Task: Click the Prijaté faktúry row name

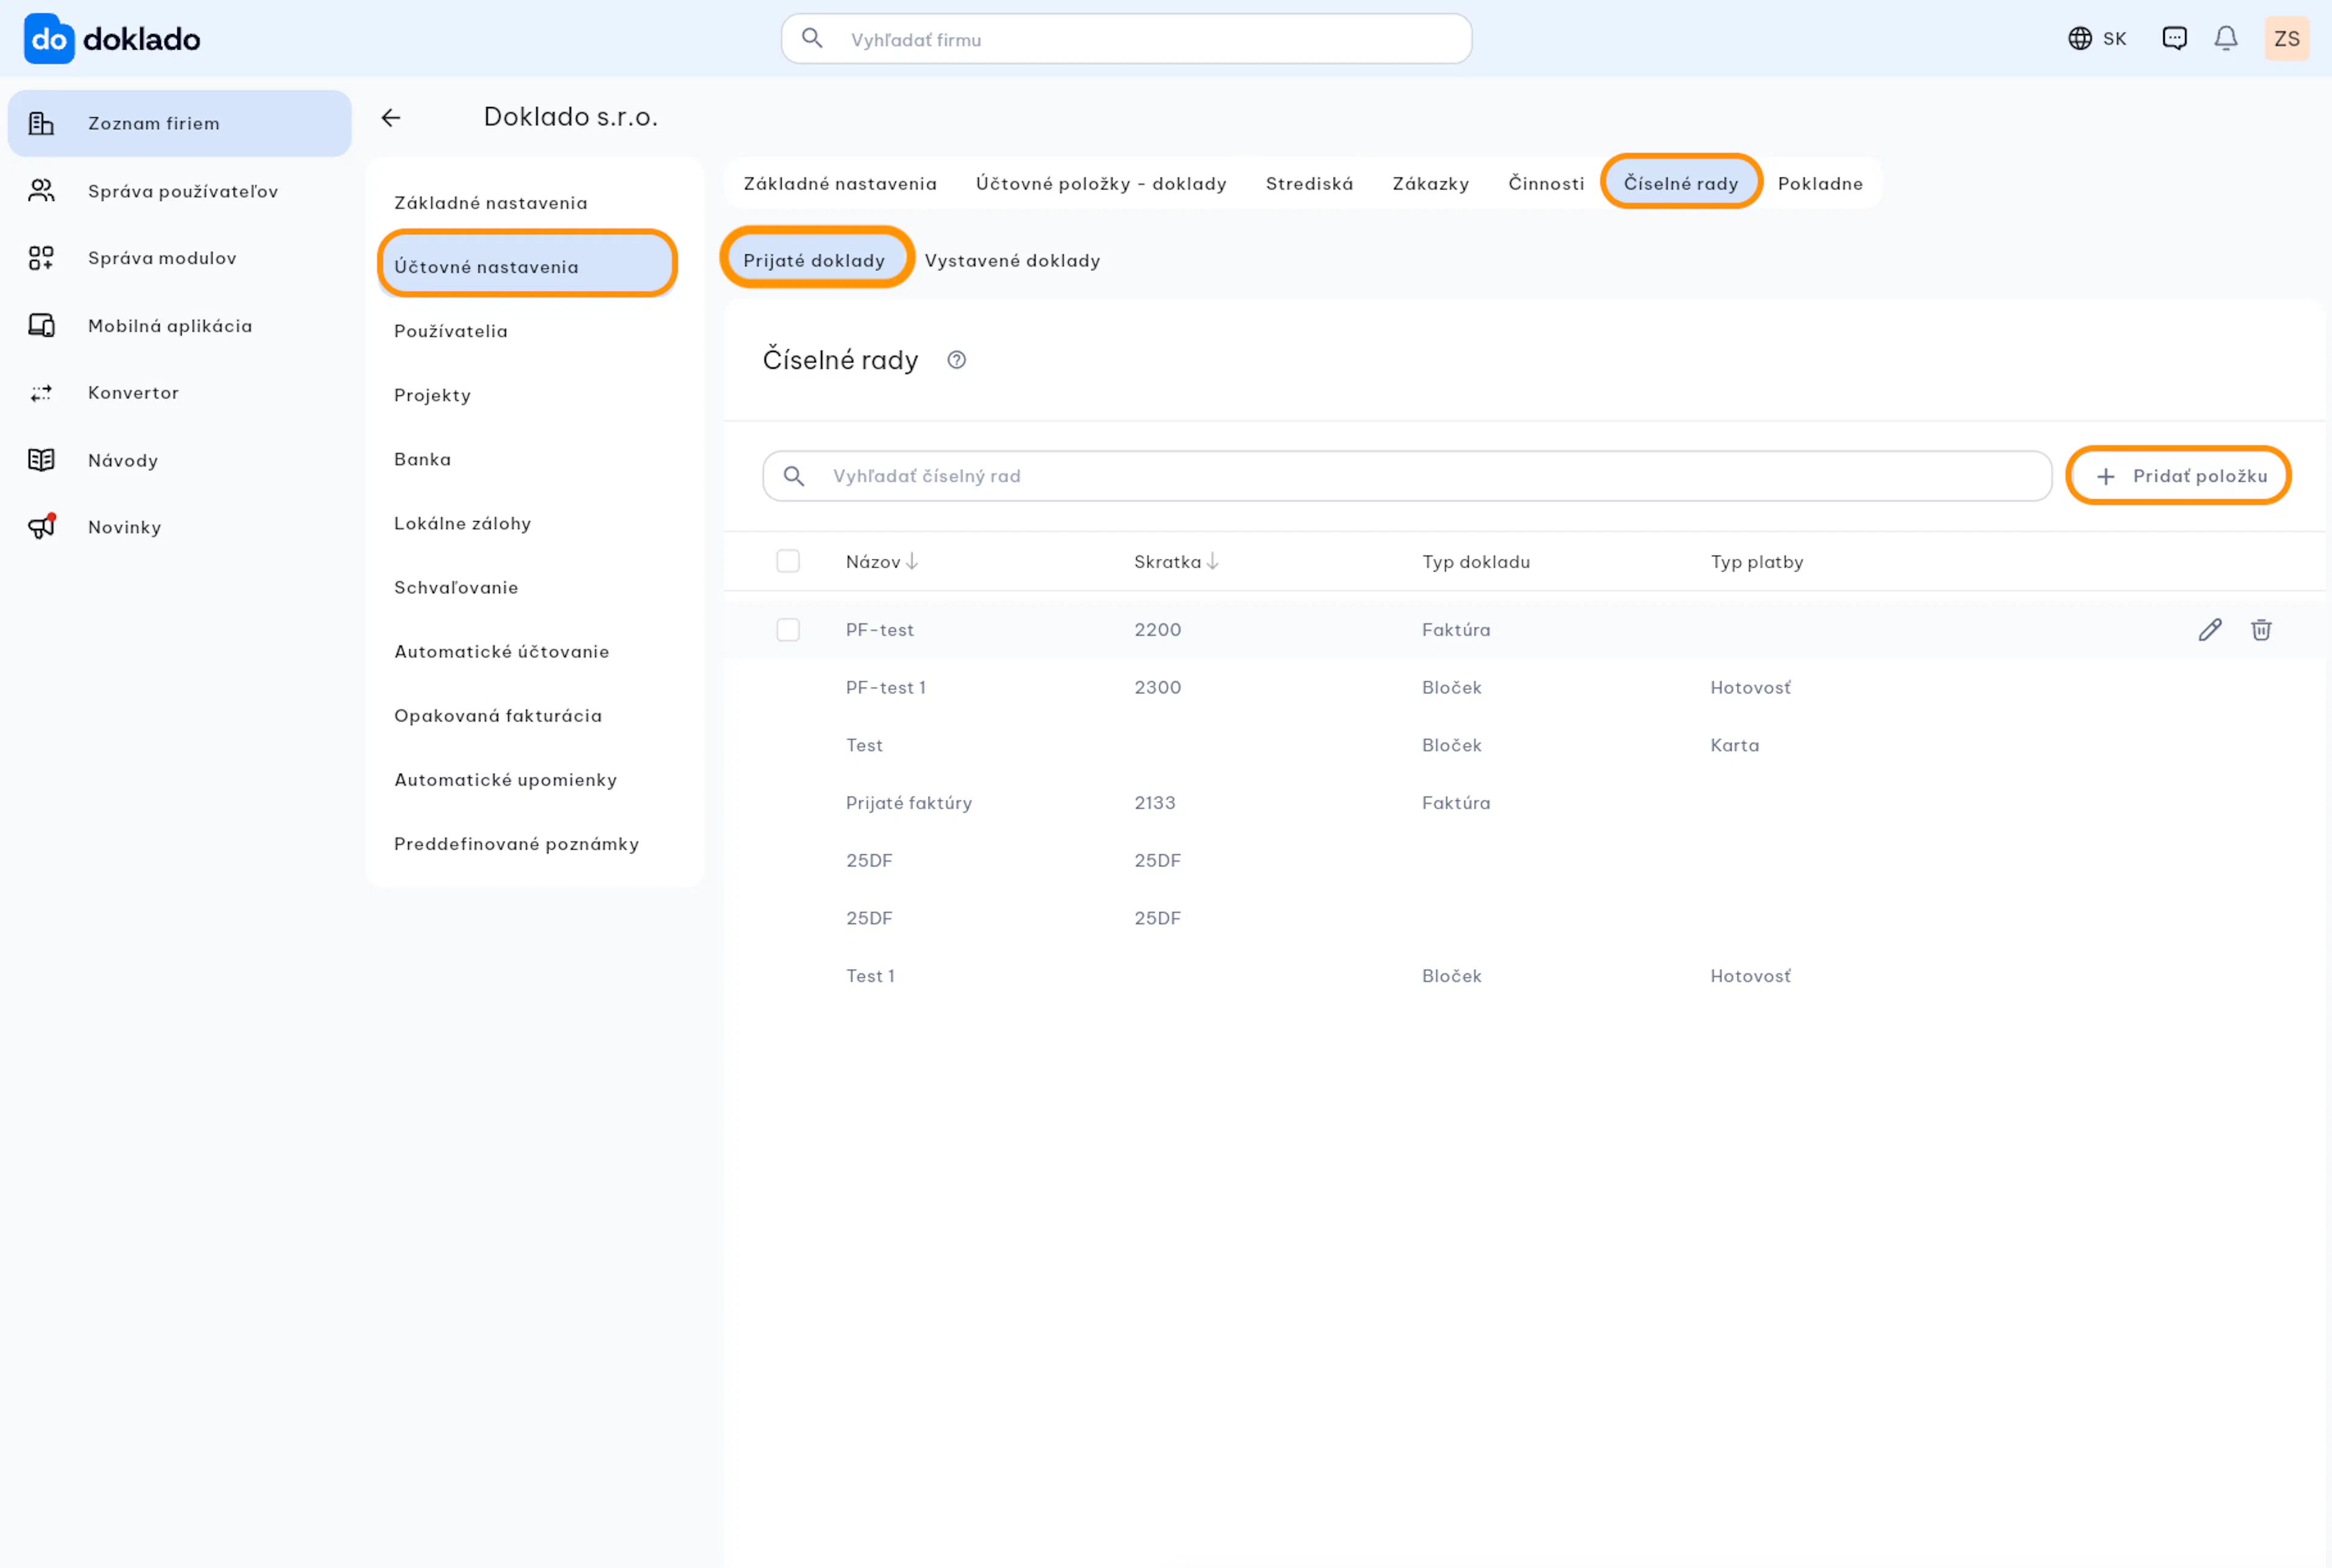Action: [909, 803]
